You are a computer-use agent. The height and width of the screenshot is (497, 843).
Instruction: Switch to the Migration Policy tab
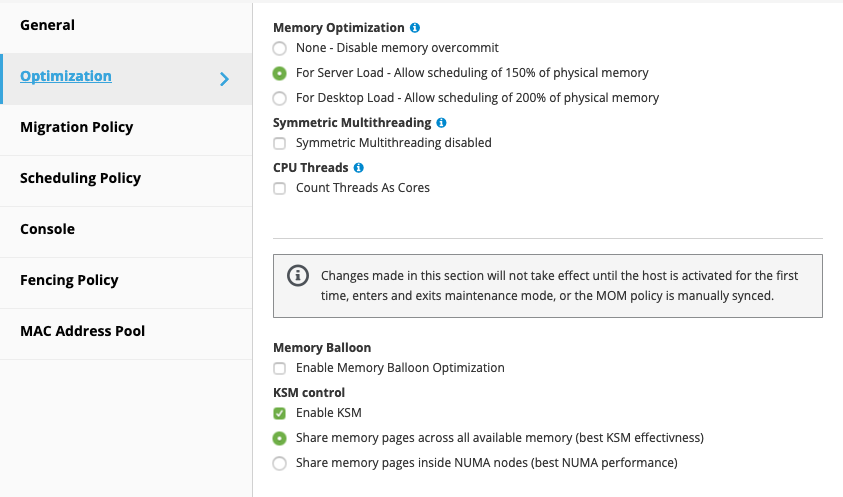[x=76, y=127]
